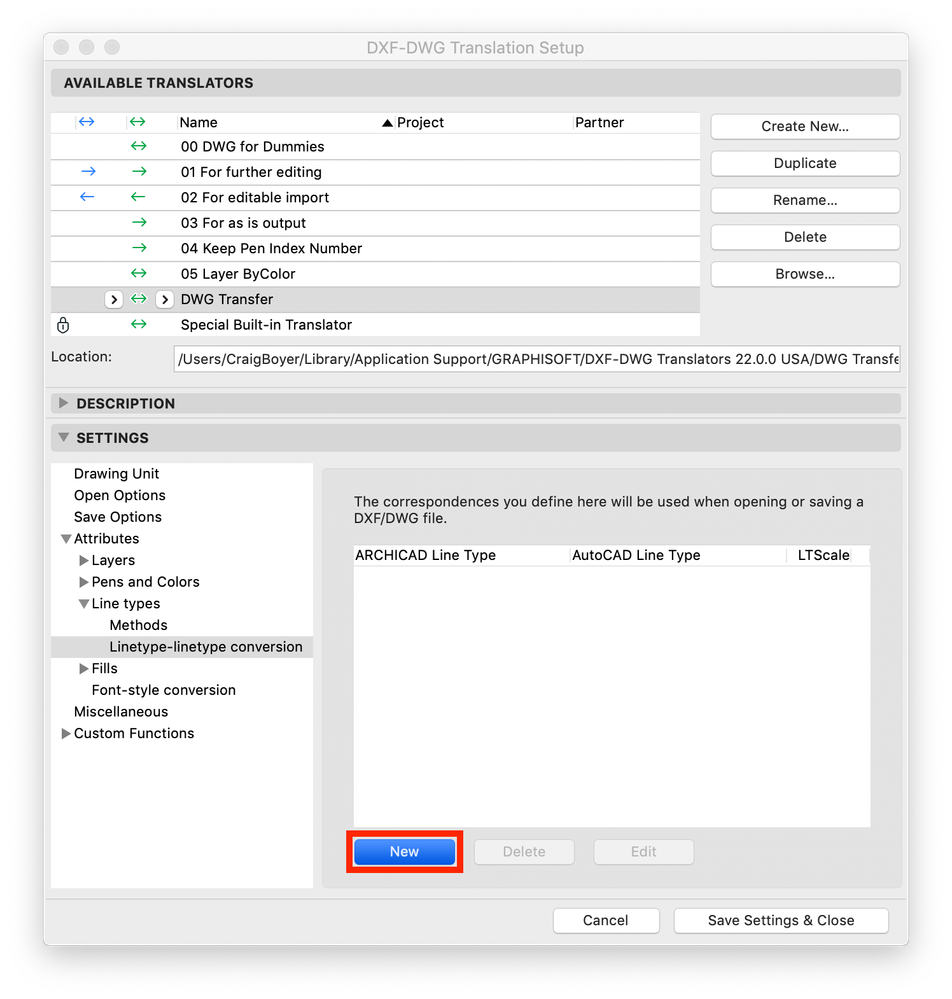
Task: Open the Browse dialog for translators
Action: (x=804, y=274)
